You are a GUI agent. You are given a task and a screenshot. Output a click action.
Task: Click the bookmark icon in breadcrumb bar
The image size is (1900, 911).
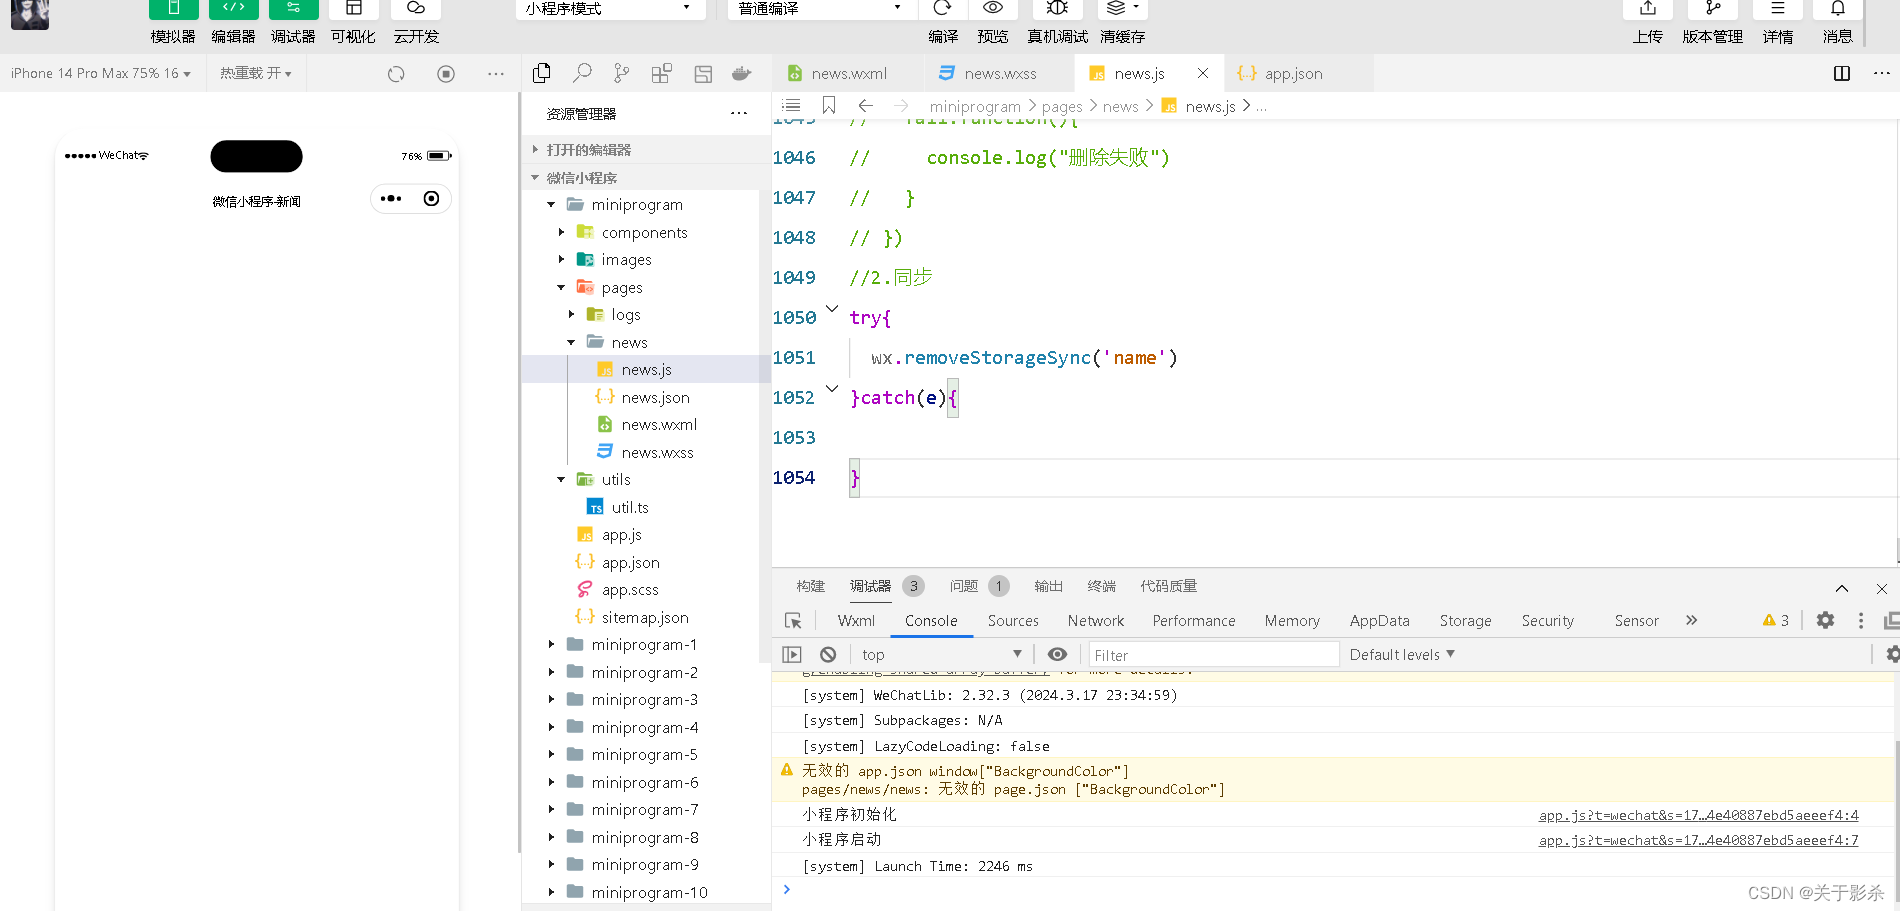(828, 105)
